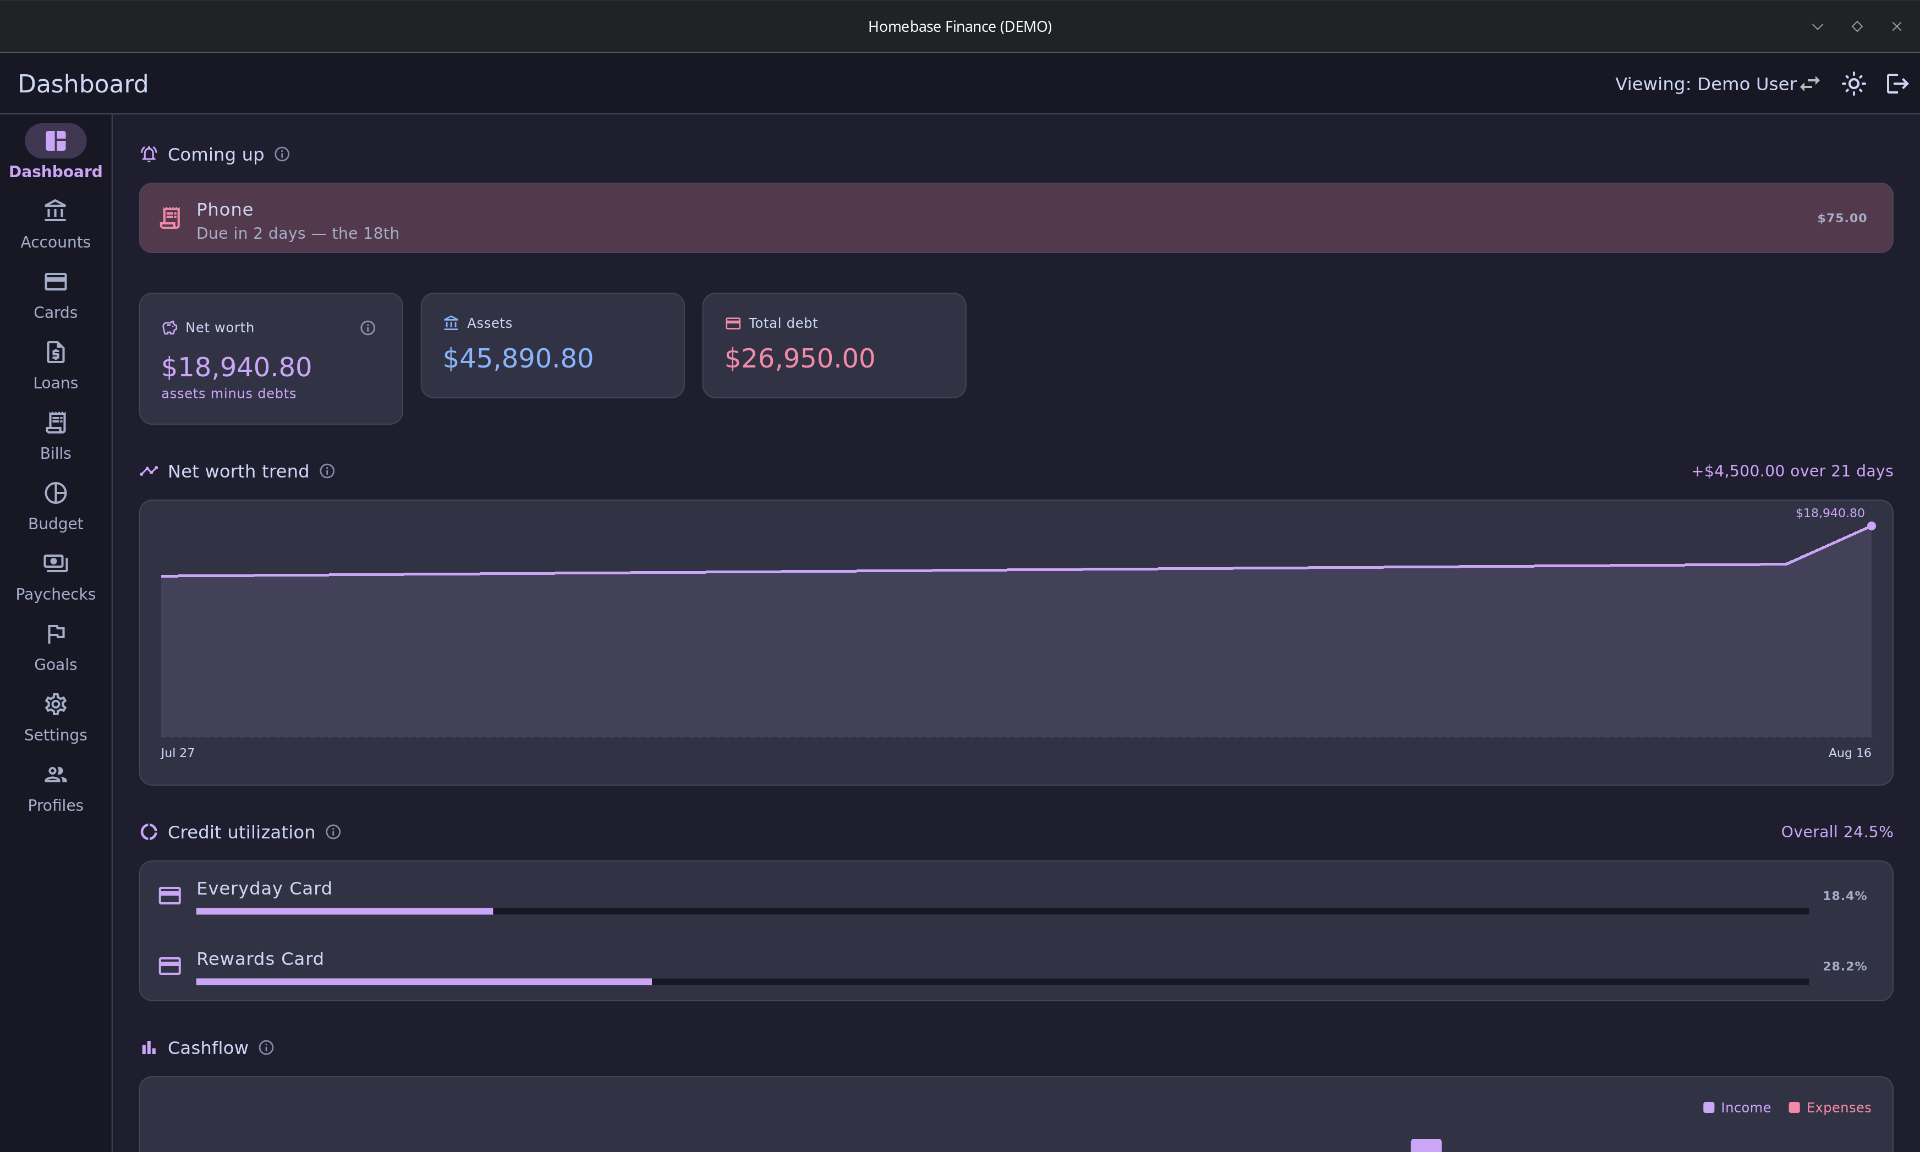This screenshot has width=1920, height=1152.
Task: Click the +$4,500.00 over 21 days text
Action: [x=1792, y=471]
